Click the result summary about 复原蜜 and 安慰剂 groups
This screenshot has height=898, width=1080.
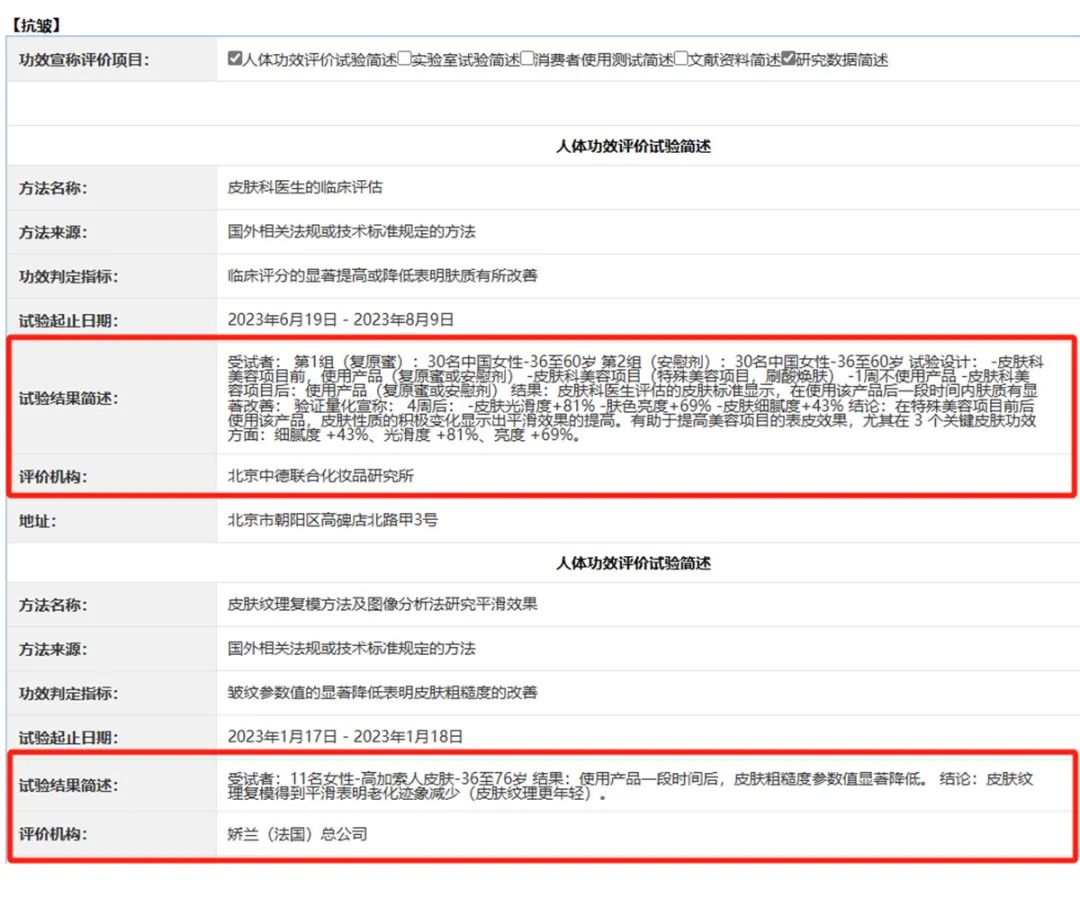click(x=630, y=398)
